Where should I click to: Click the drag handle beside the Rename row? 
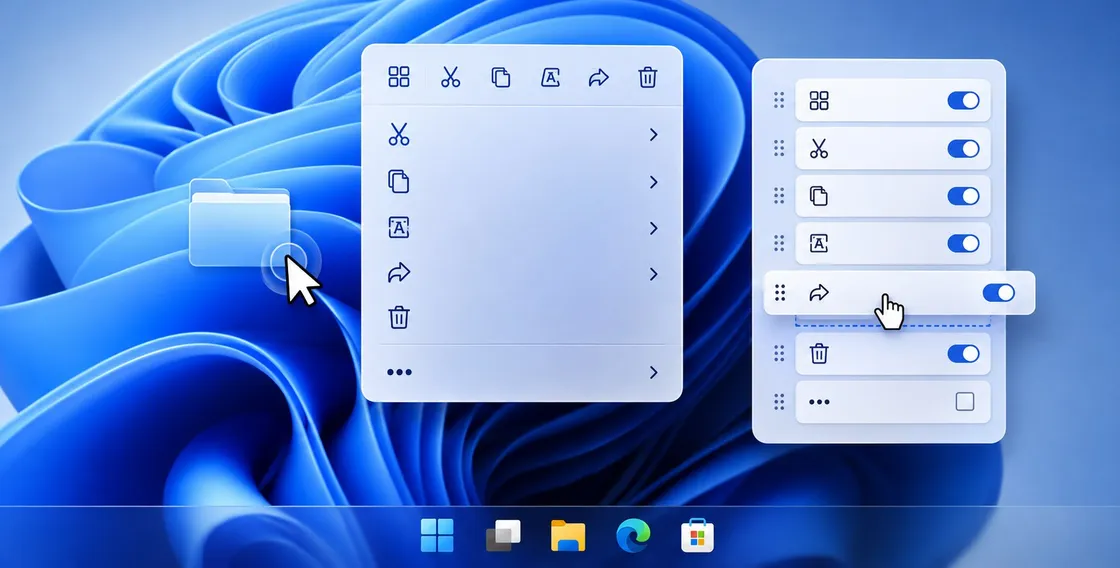point(779,243)
